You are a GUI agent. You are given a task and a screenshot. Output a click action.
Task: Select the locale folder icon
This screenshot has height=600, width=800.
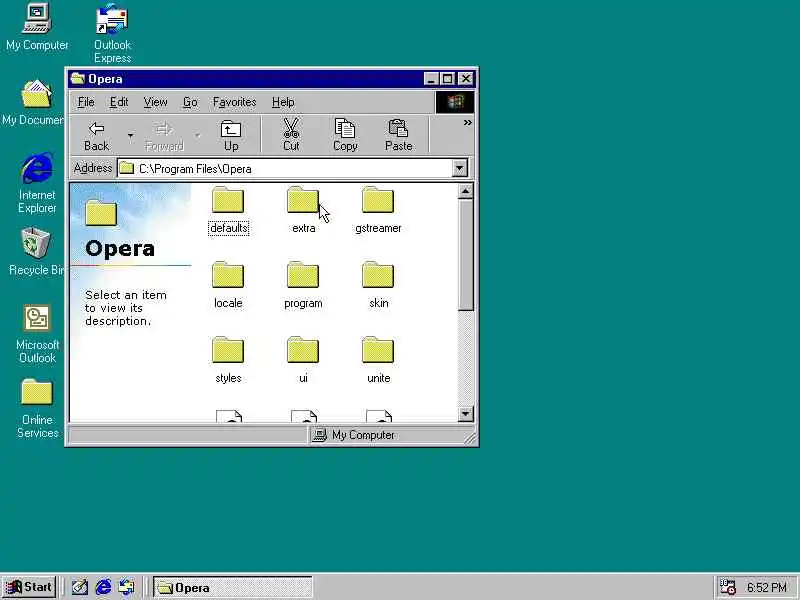pyautogui.click(x=228, y=275)
